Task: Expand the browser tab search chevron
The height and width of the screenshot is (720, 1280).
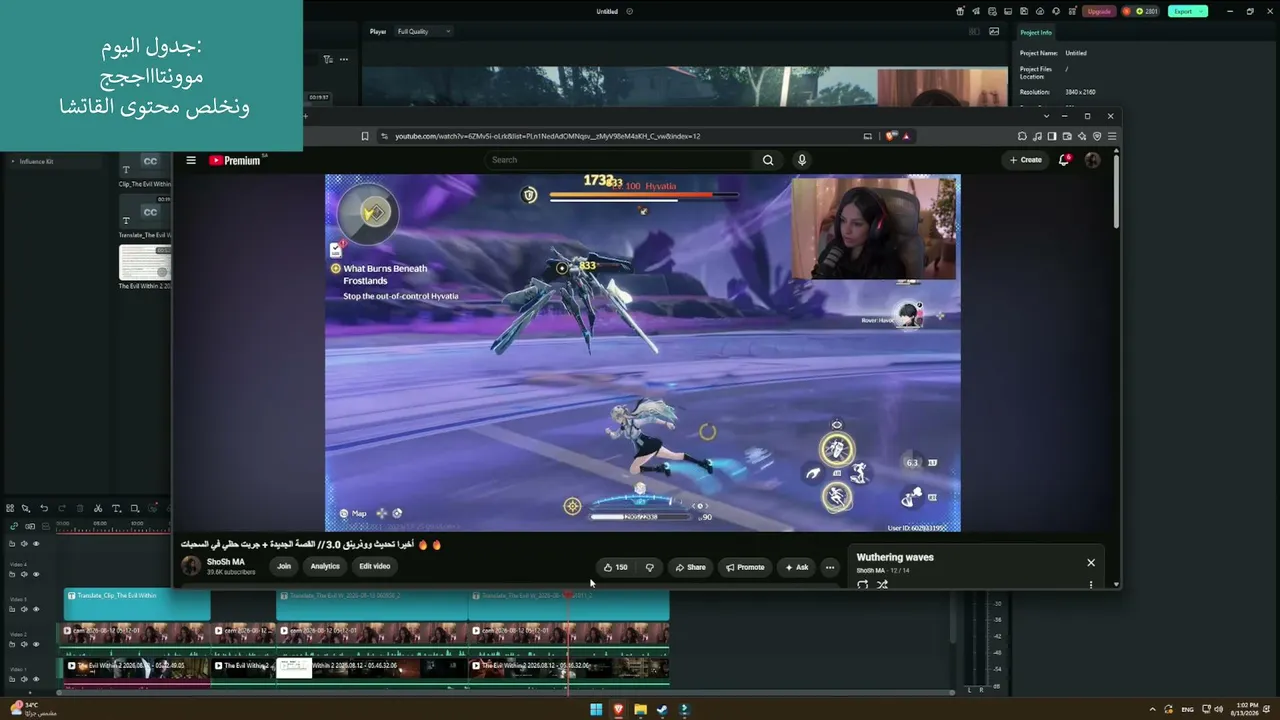Action: pos(1047,116)
